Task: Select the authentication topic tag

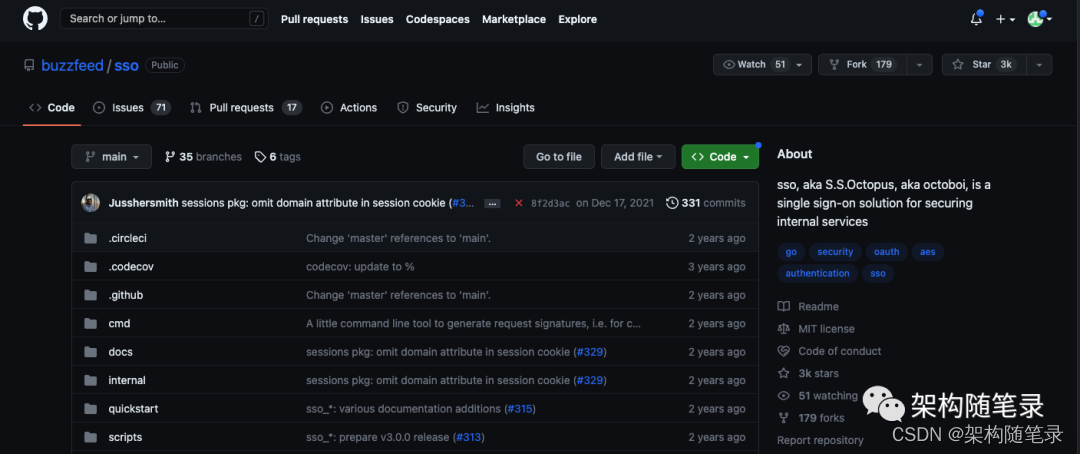Action: [818, 274]
